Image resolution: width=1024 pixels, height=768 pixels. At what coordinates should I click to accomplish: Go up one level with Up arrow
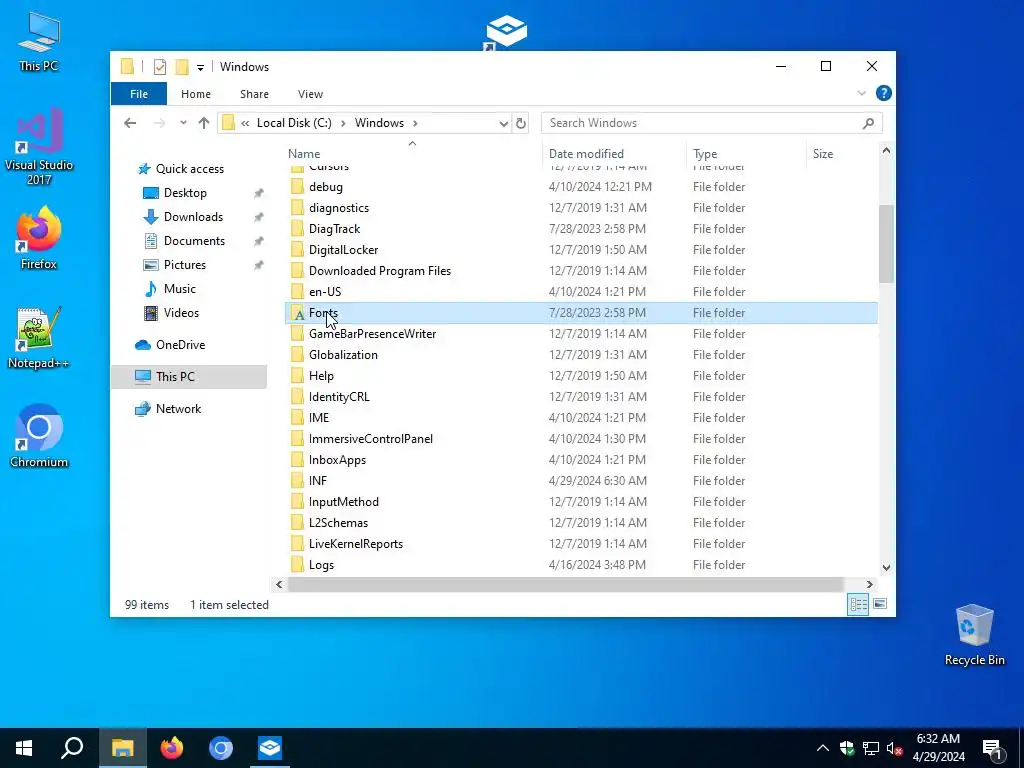point(204,123)
